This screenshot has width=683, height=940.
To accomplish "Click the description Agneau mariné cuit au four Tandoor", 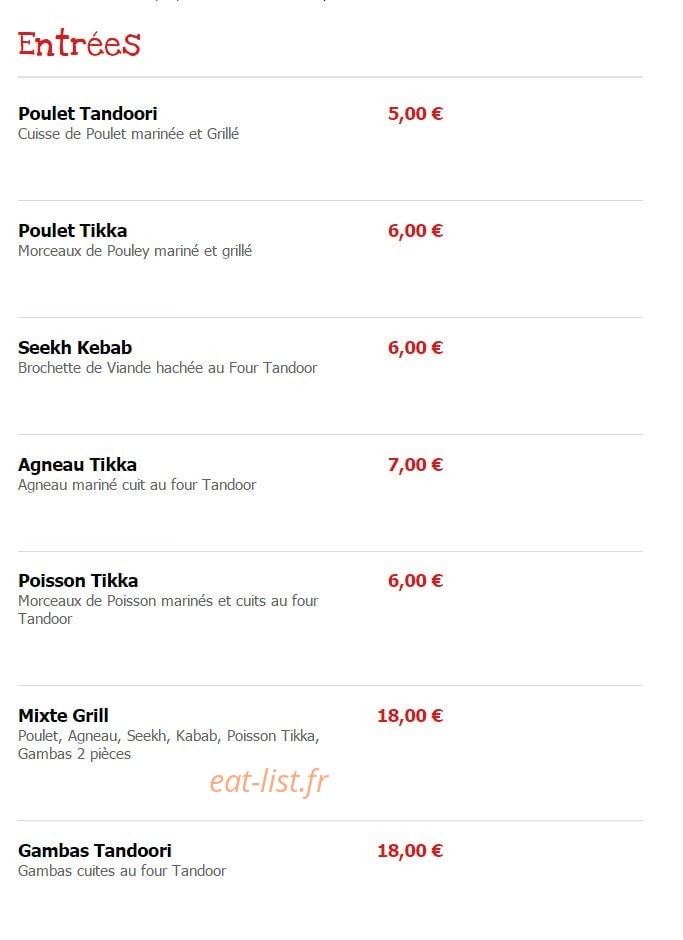I will click(137, 484).
